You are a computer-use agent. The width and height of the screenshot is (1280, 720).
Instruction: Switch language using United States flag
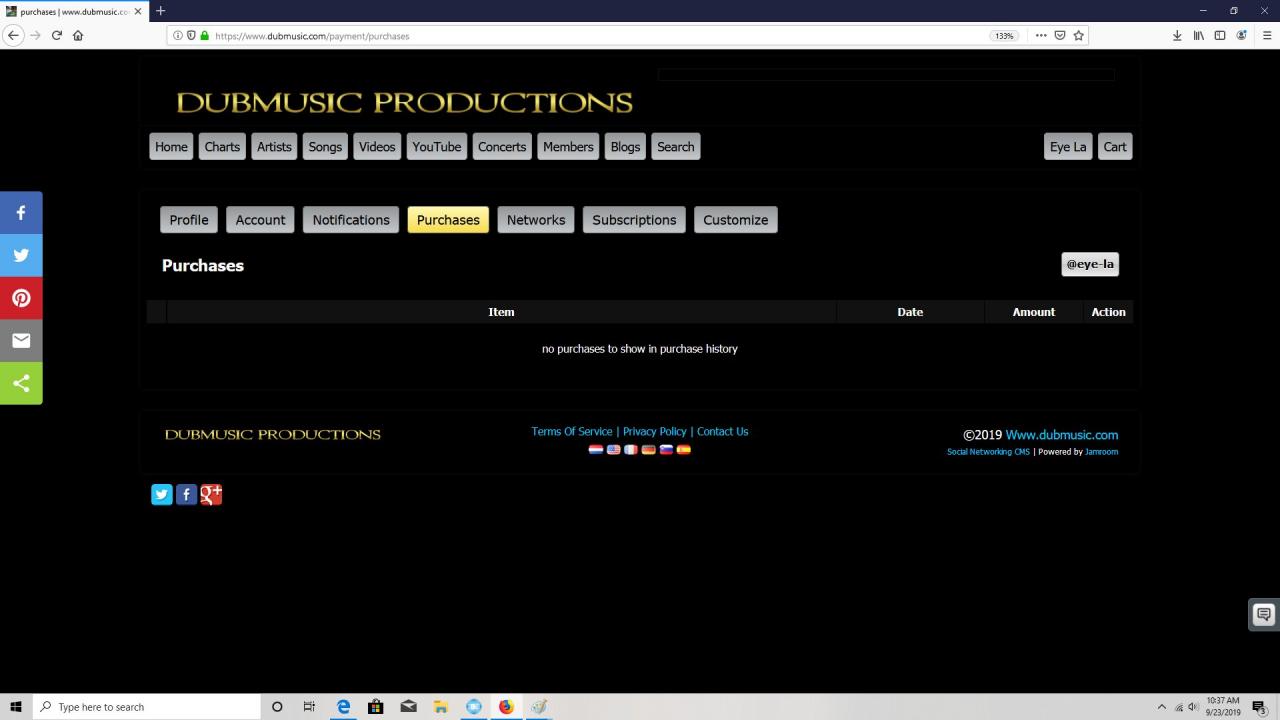pyautogui.click(x=613, y=450)
